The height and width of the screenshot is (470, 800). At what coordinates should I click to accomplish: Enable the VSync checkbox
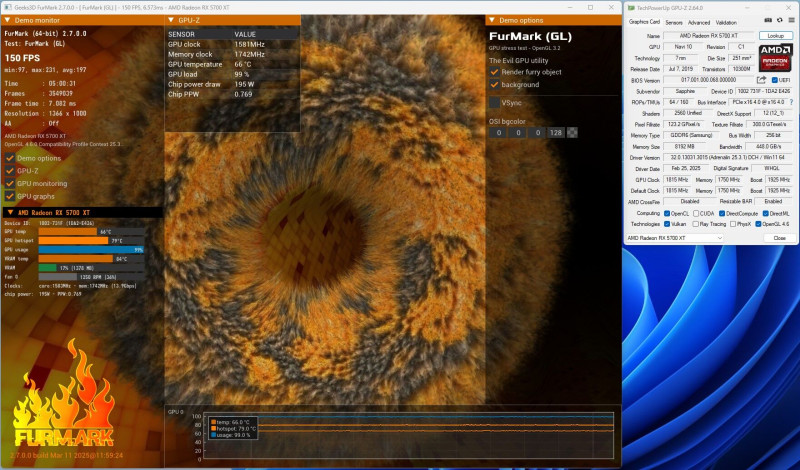494,103
